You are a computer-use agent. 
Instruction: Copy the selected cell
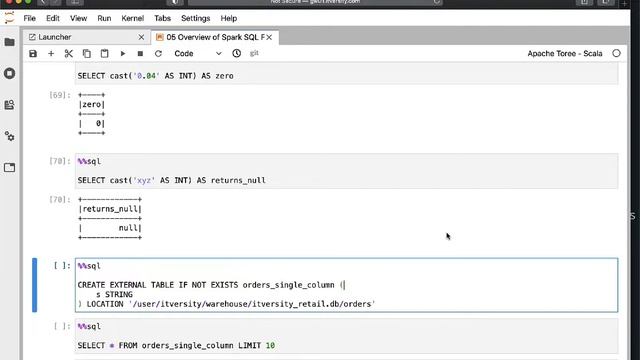pyautogui.click(x=87, y=53)
